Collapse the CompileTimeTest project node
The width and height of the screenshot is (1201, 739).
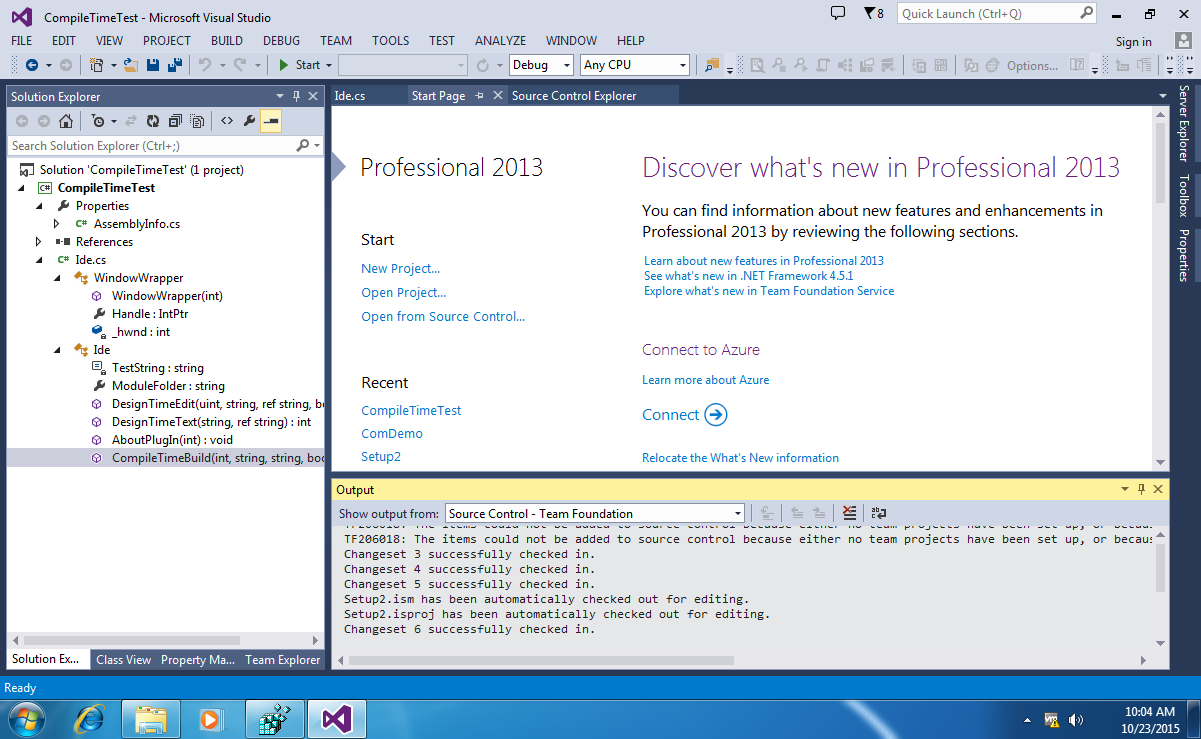tap(22, 188)
